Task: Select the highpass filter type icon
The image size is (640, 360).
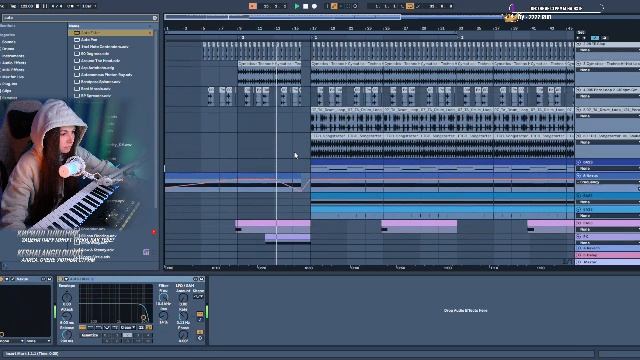Action: pos(91,327)
